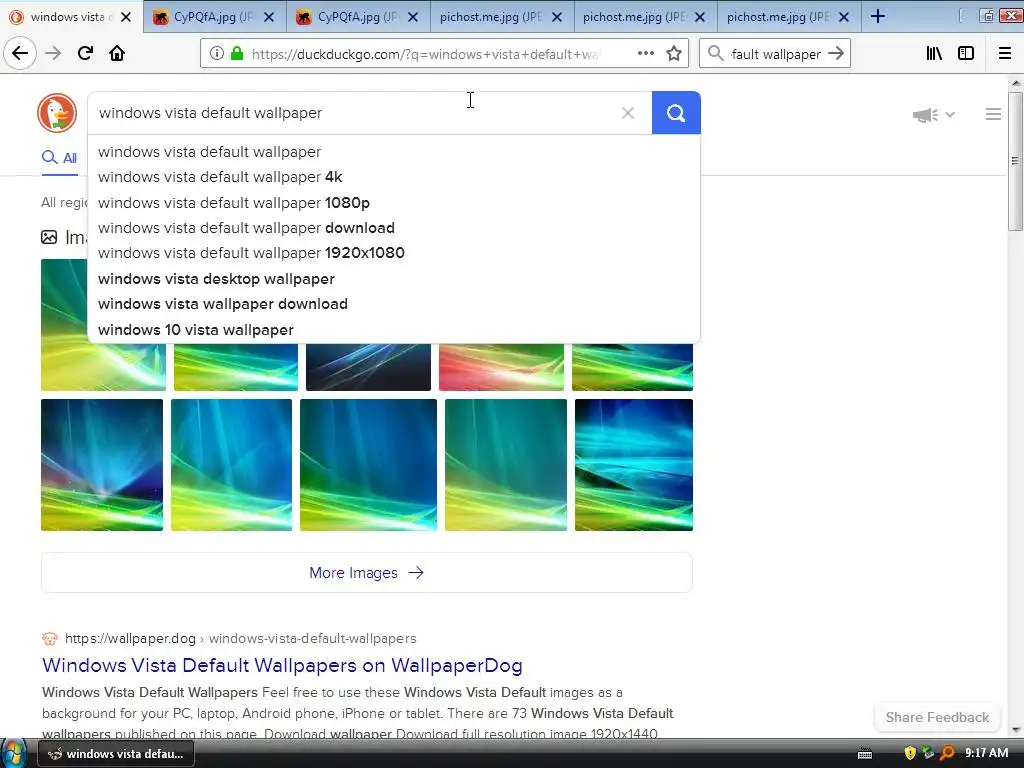This screenshot has height=768, width=1024.
Task: Reload the current page
Action: tap(85, 53)
